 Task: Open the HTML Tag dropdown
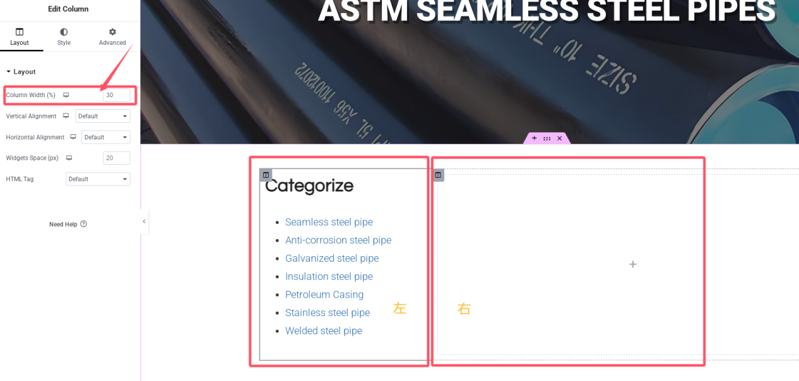tap(98, 179)
